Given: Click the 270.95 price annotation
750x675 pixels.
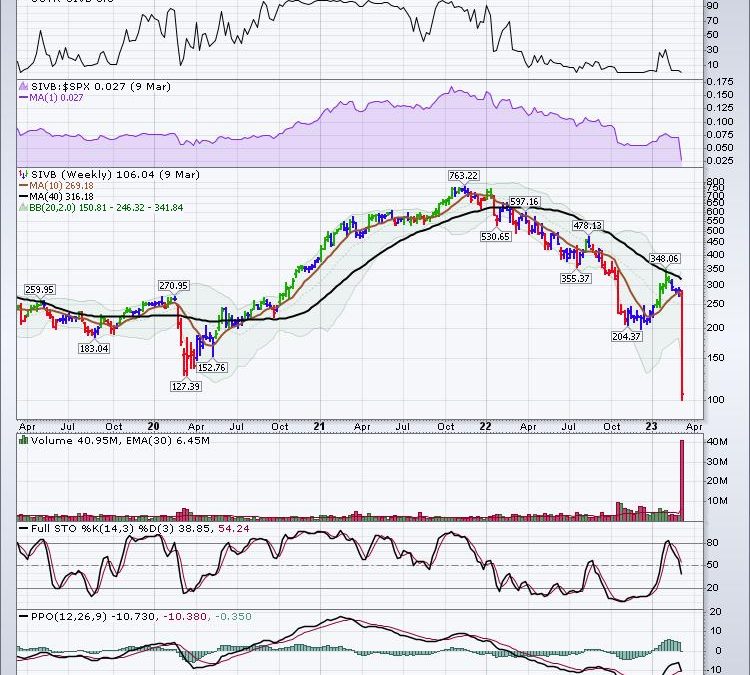Looking at the screenshot, I should click(x=174, y=286).
